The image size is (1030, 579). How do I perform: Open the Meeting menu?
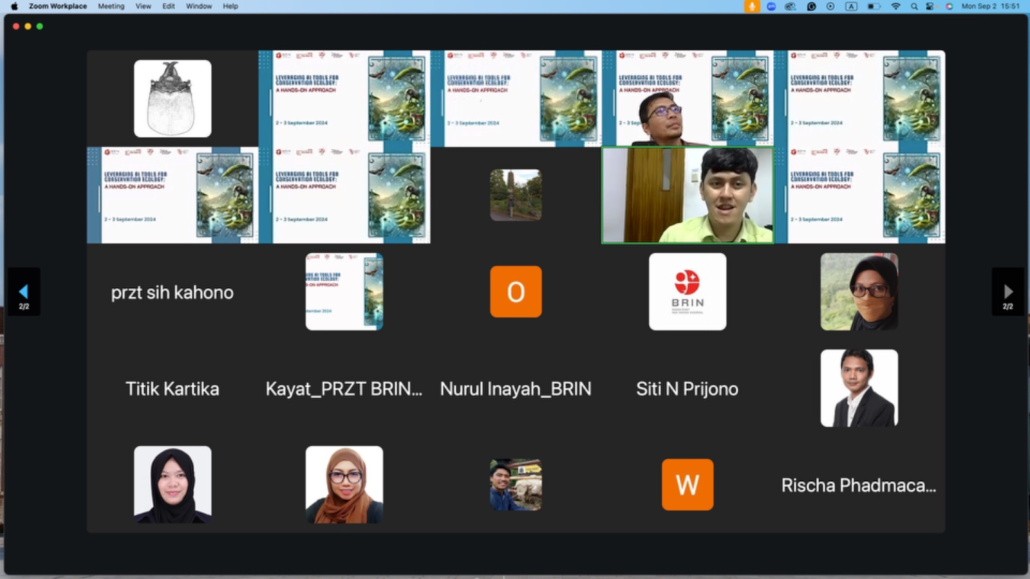(x=111, y=6)
